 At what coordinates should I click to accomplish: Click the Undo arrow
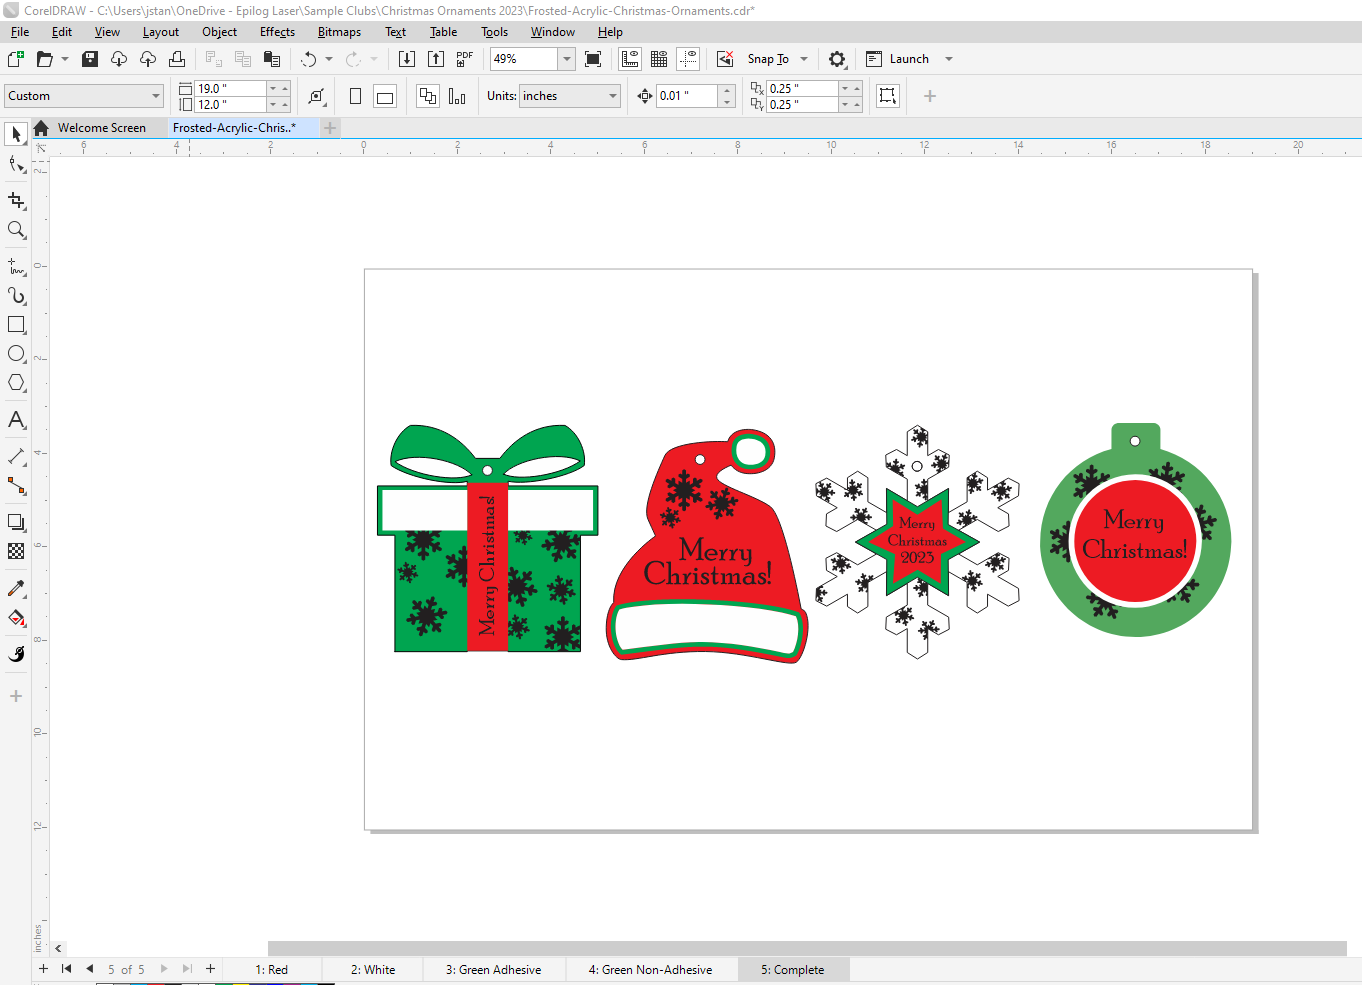click(309, 59)
